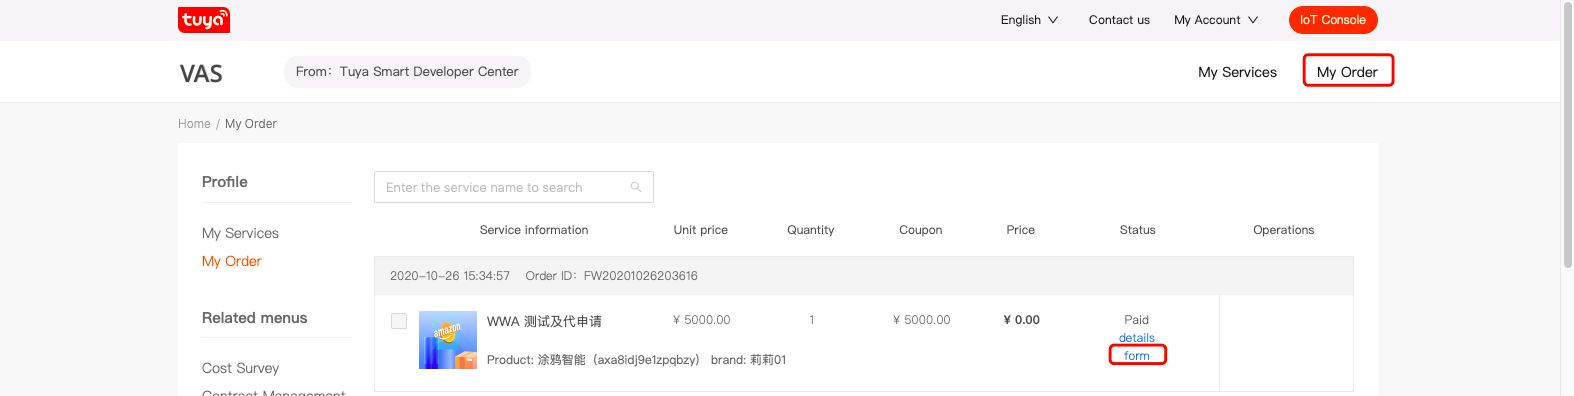Go to Contact us
Viewport: 1574px width, 396px height.
point(1119,20)
